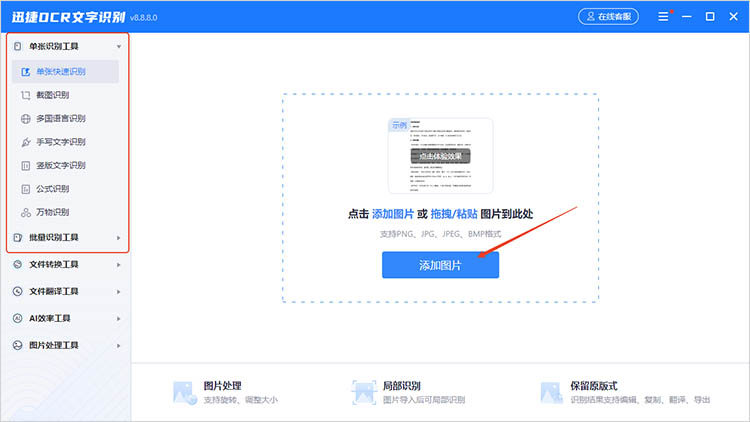Click the 支持PNG、JPG、JPEG、BMP格式 hint text
The image size is (750, 422).
440,234
